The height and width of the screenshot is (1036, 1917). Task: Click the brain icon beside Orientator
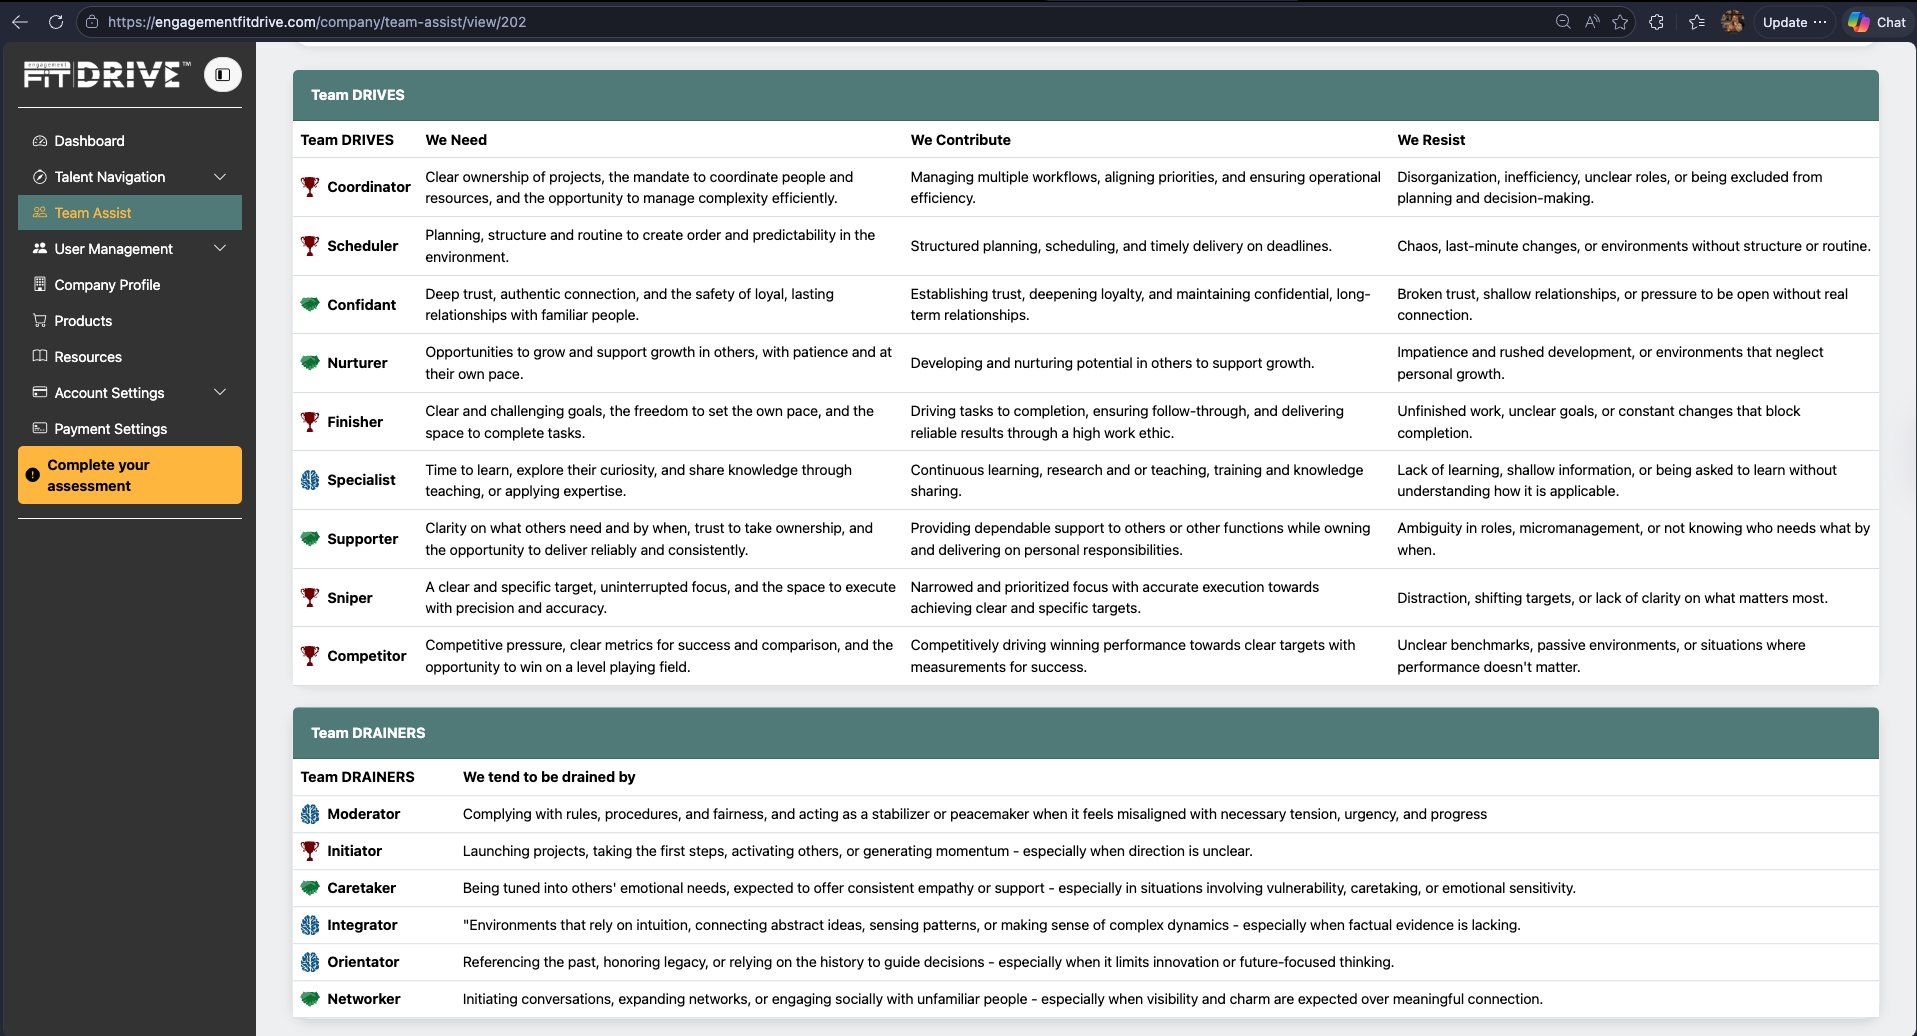(x=310, y=962)
